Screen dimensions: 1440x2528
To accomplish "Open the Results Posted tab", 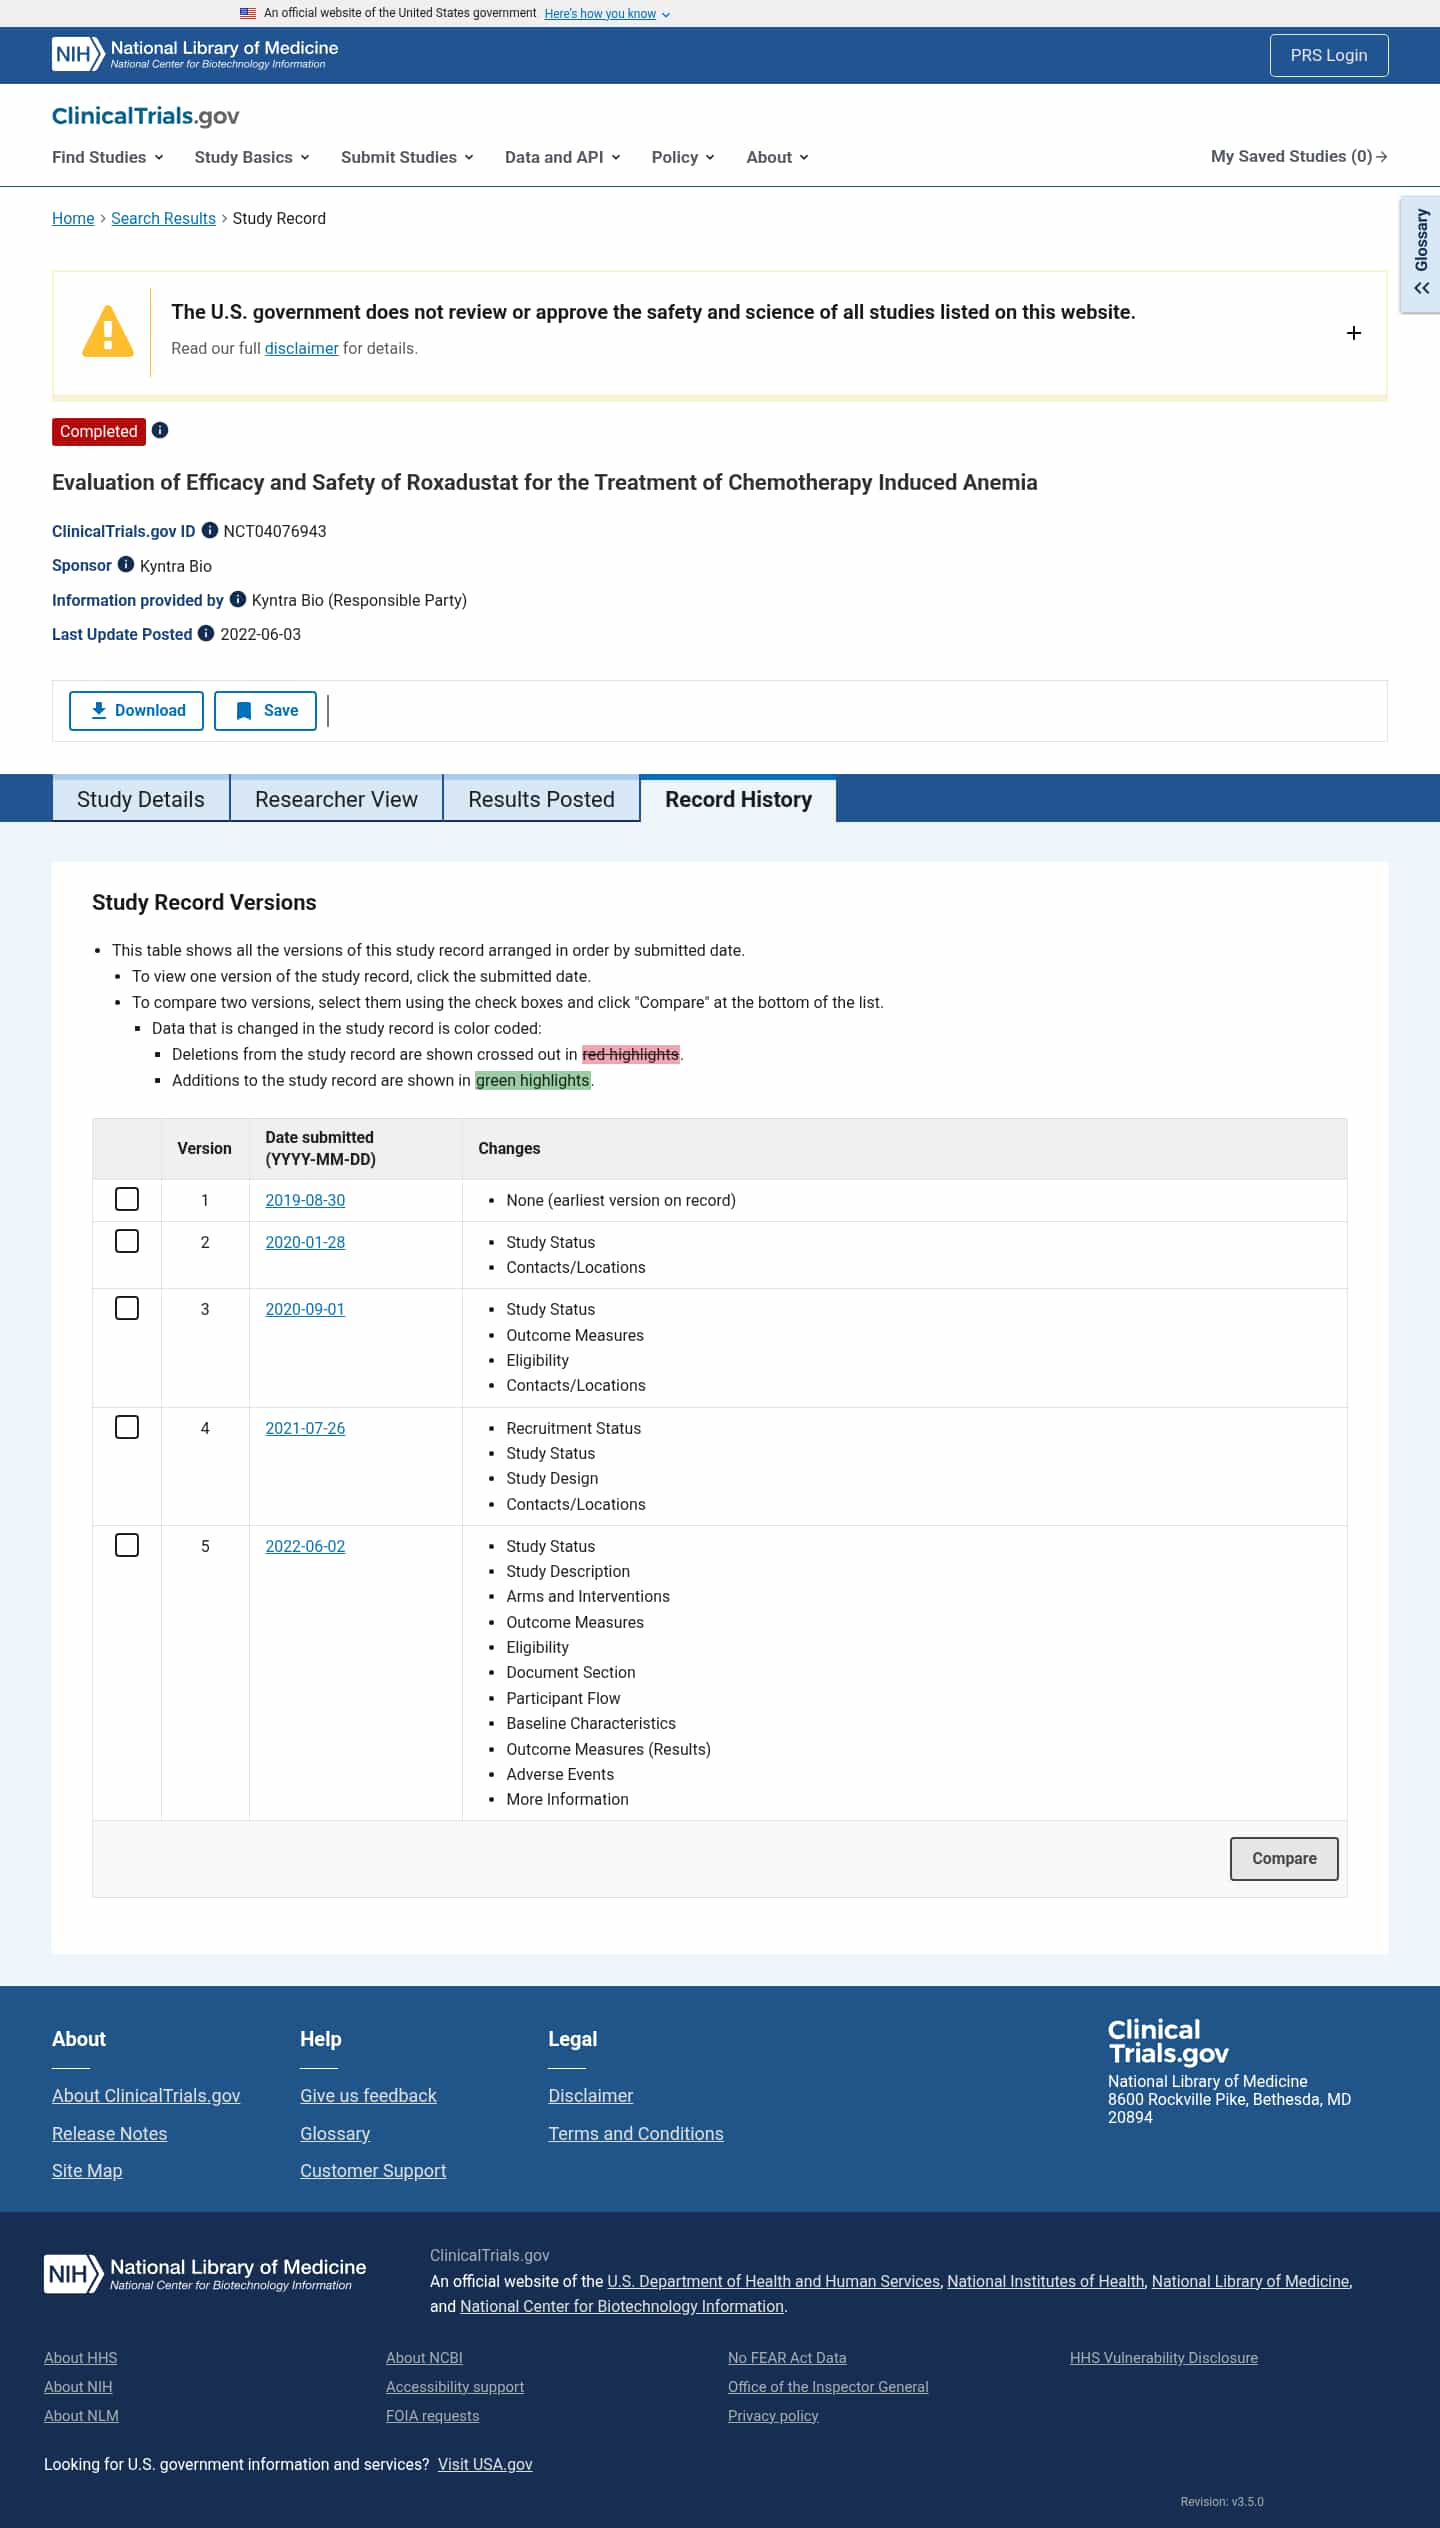I will pyautogui.click(x=541, y=799).
